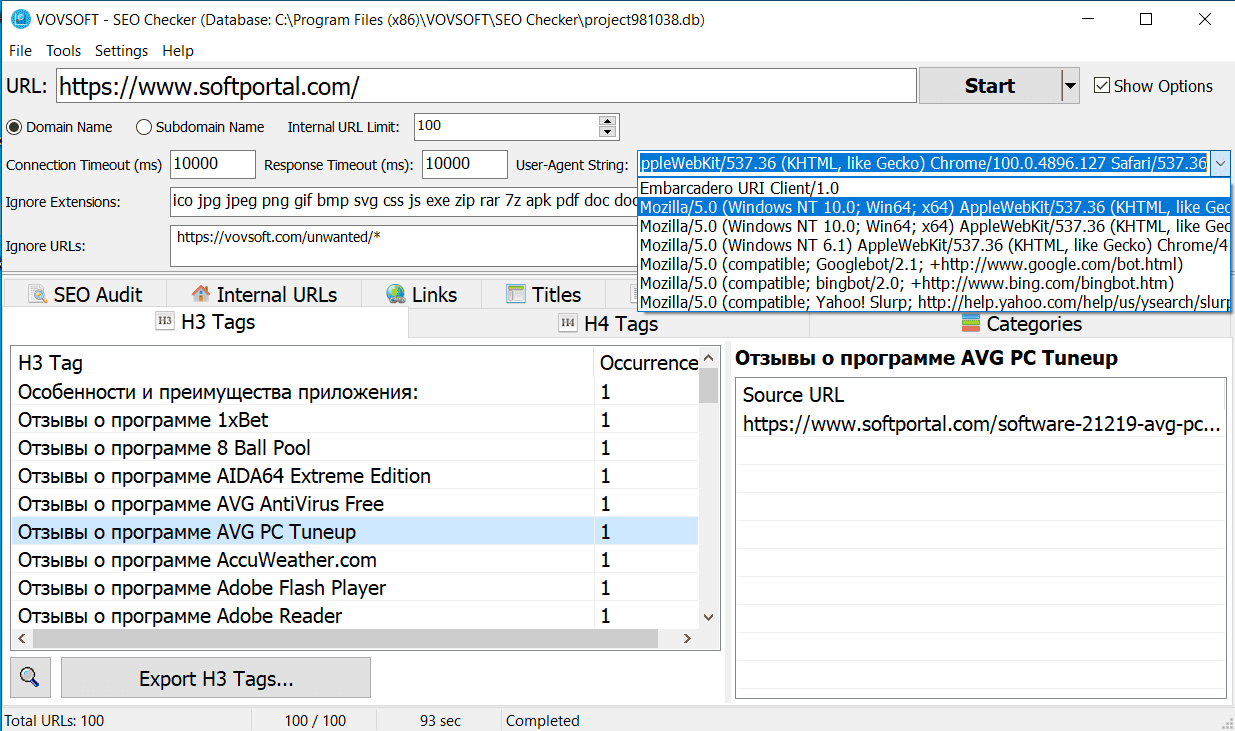Click the Links globe icon
The image size is (1235, 731).
point(396,294)
